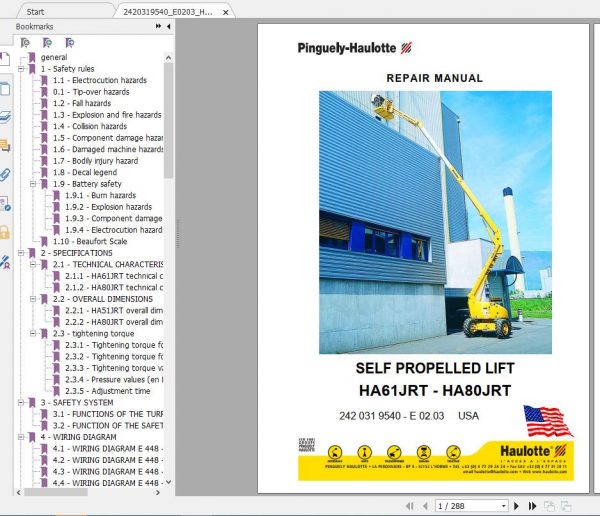The width and height of the screenshot is (600, 516).
Task: Open '1.10 - Beaufort Scale' bookmark
Action: [90, 242]
